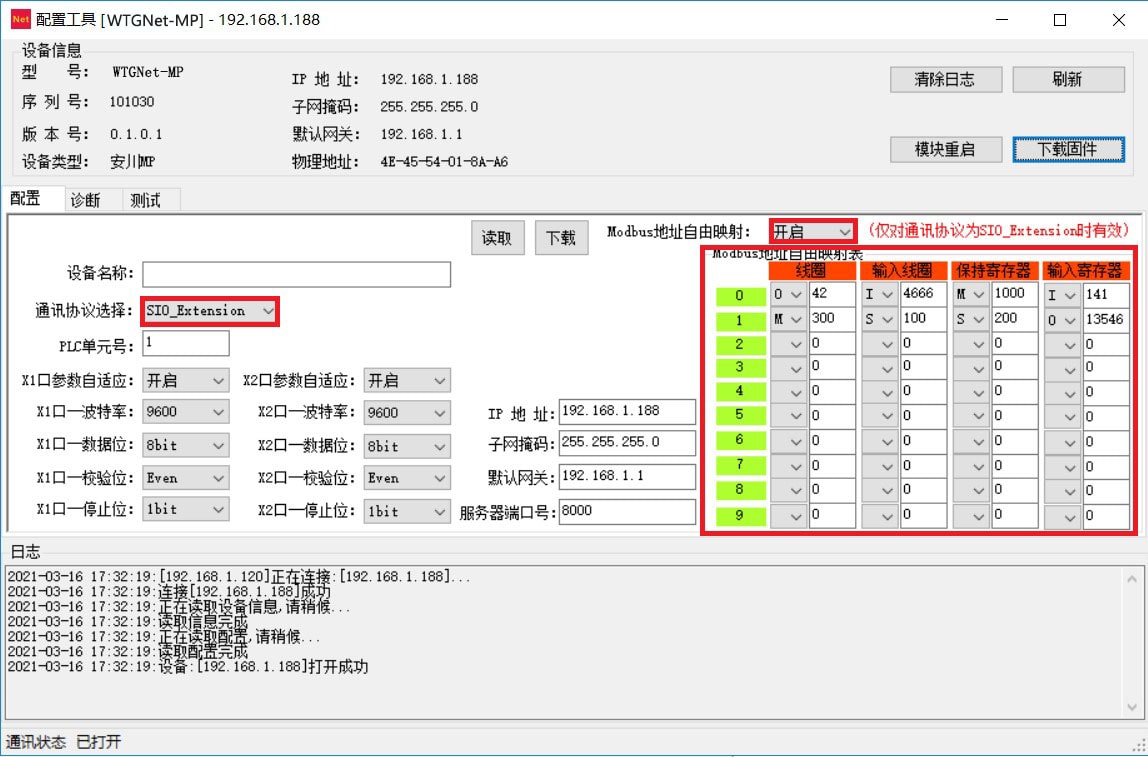This screenshot has height=757, width=1148.
Task: Click the 刷新 (Refresh) button
Action: [x=1068, y=80]
